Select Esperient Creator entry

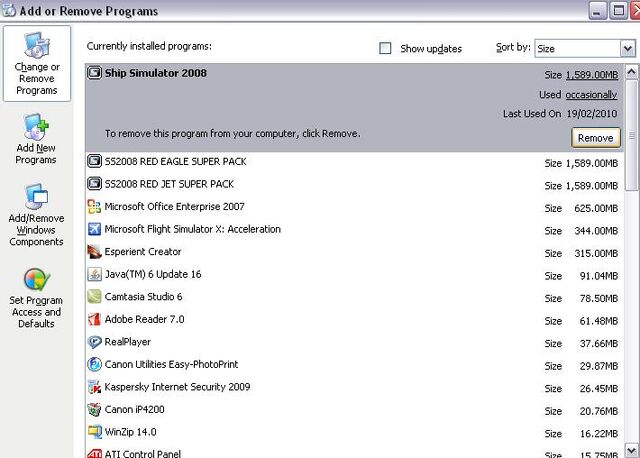tap(354, 252)
